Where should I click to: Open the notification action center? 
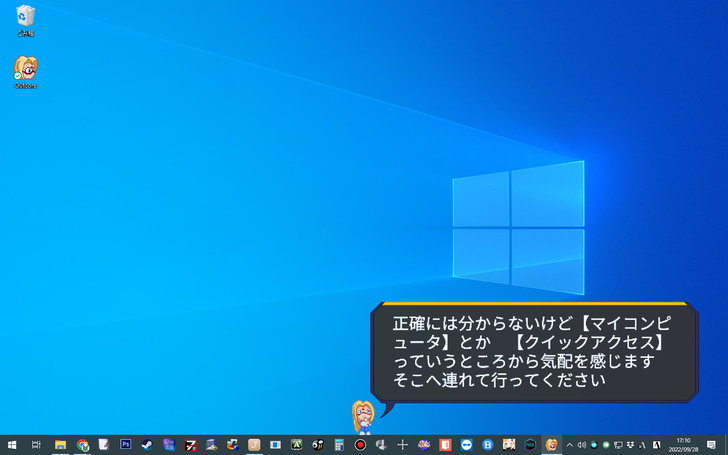(711, 445)
